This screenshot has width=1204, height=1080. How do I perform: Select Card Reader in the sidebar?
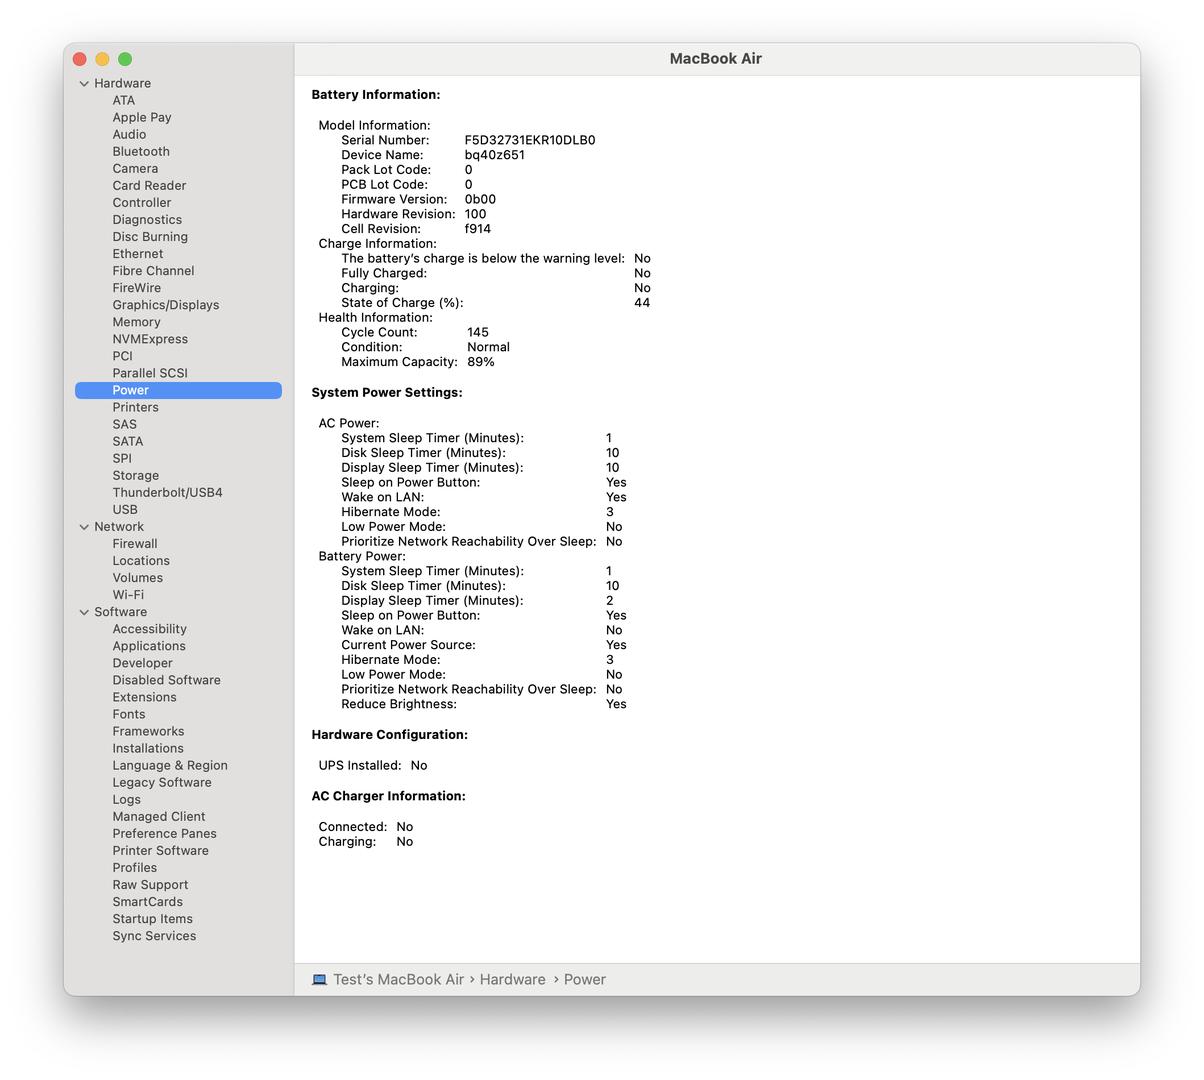coord(149,185)
